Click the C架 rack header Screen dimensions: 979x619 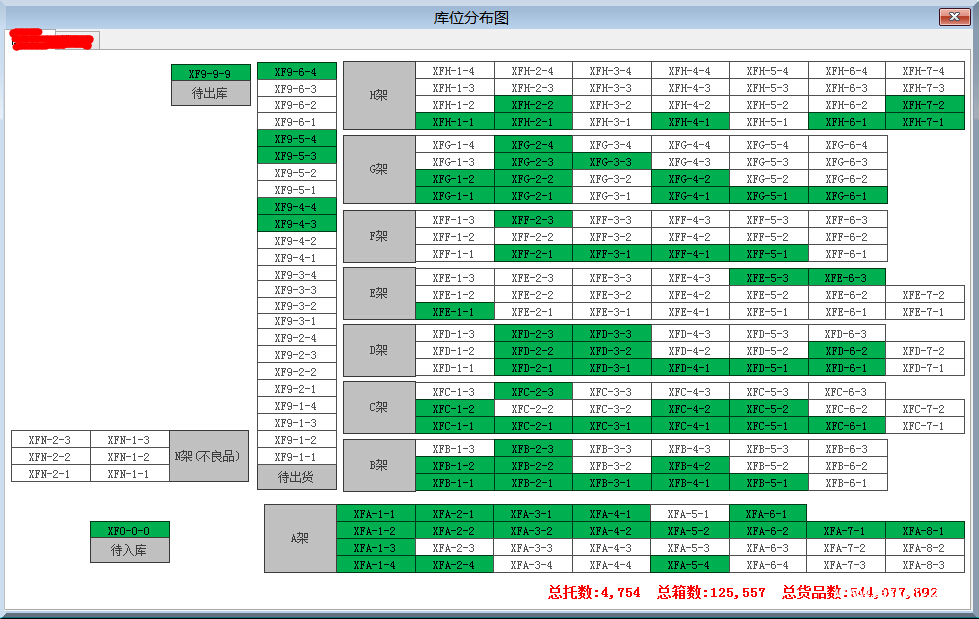pos(379,407)
